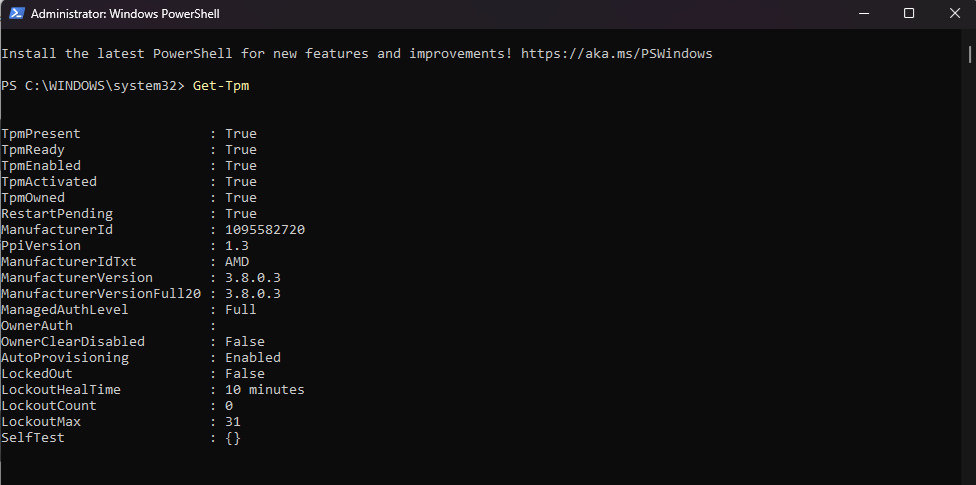976x485 pixels.
Task: Click the PowerShell icon in the title bar
Action: click(17, 14)
